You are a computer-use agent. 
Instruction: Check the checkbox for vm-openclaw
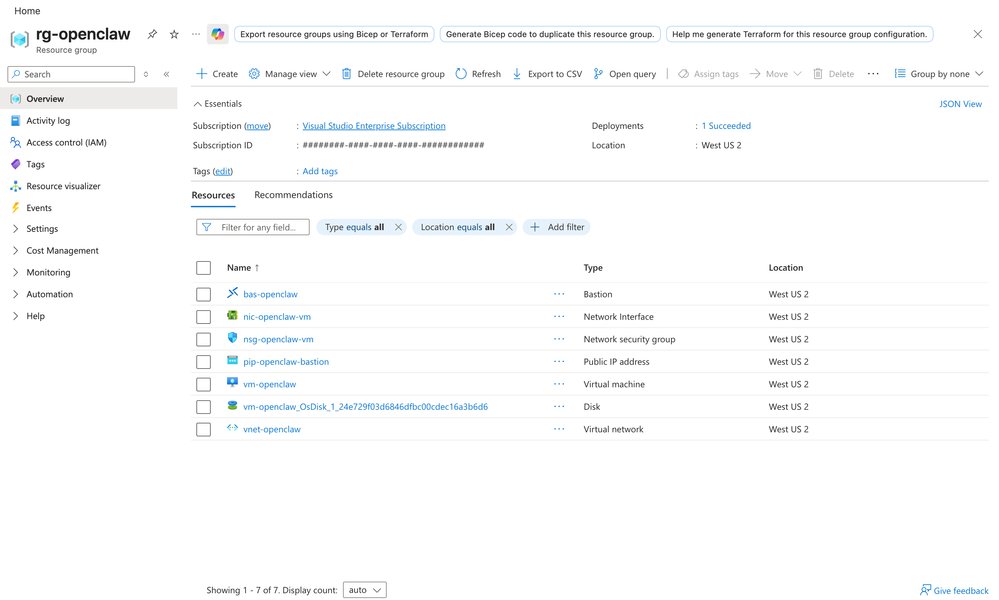coord(203,384)
